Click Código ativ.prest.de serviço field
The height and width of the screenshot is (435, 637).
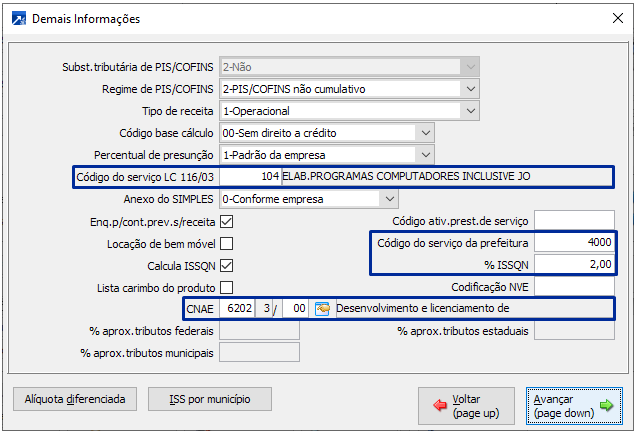tap(574, 221)
